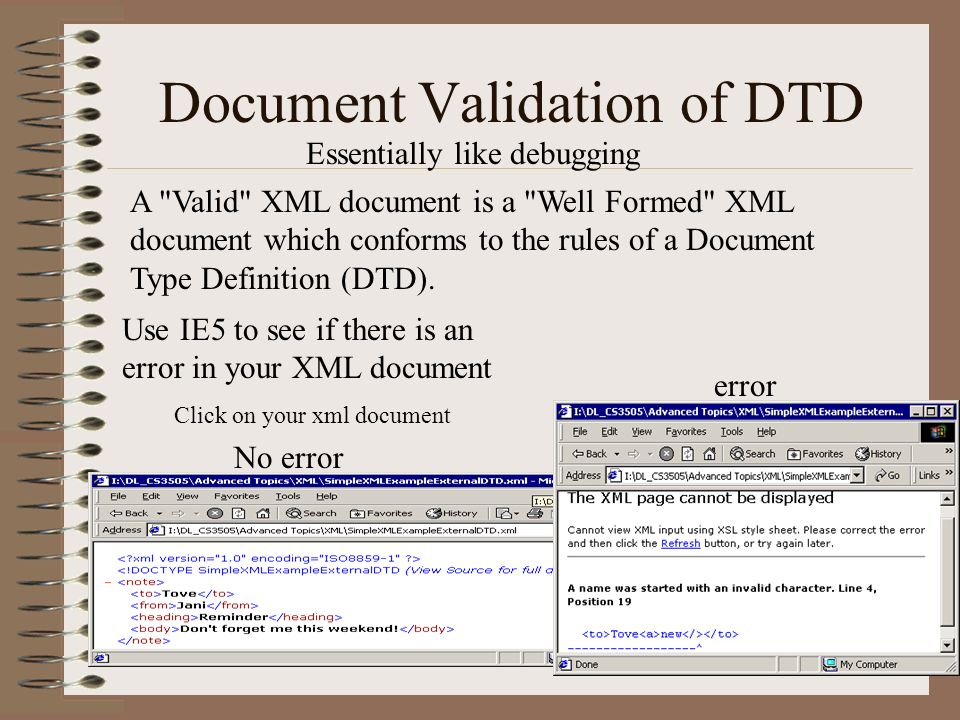Click status bar IE icon in No error window
The width and height of the screenshot is (960, 720).
point(102,658)
